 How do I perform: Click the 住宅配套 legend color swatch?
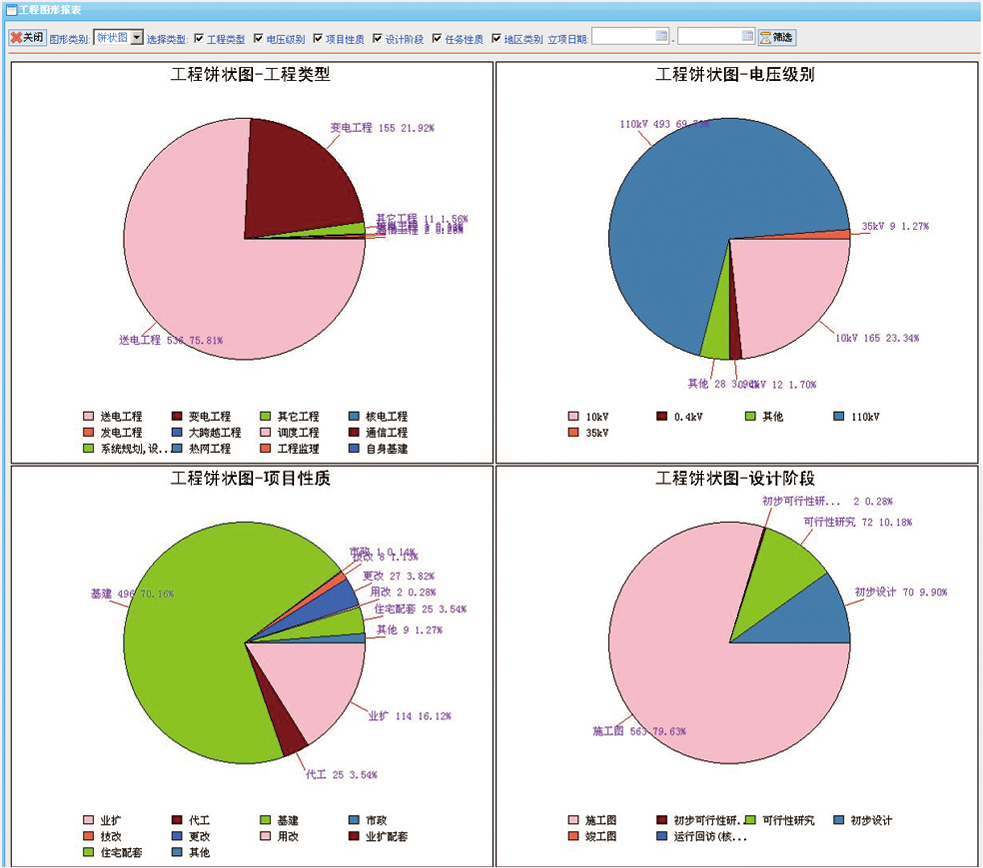pos(88,852)
